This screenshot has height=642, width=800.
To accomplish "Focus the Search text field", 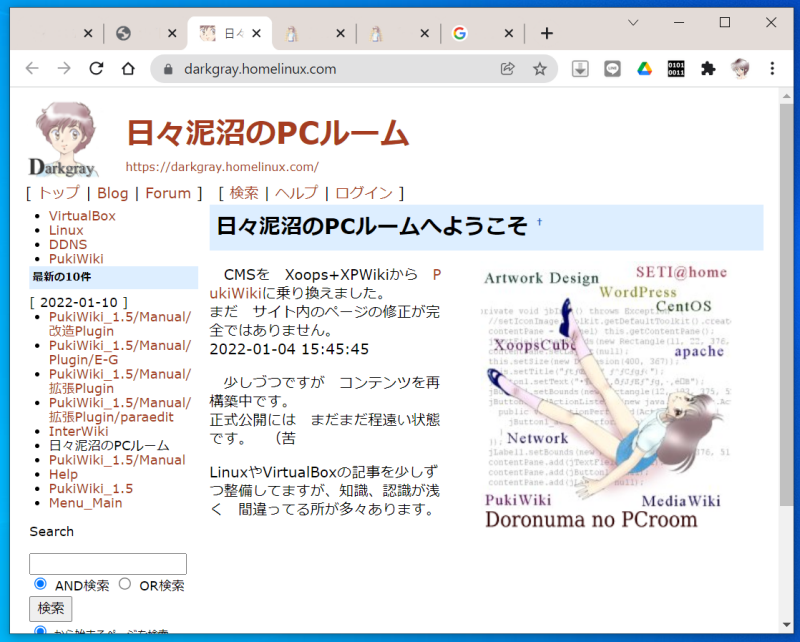I will 108,564.
